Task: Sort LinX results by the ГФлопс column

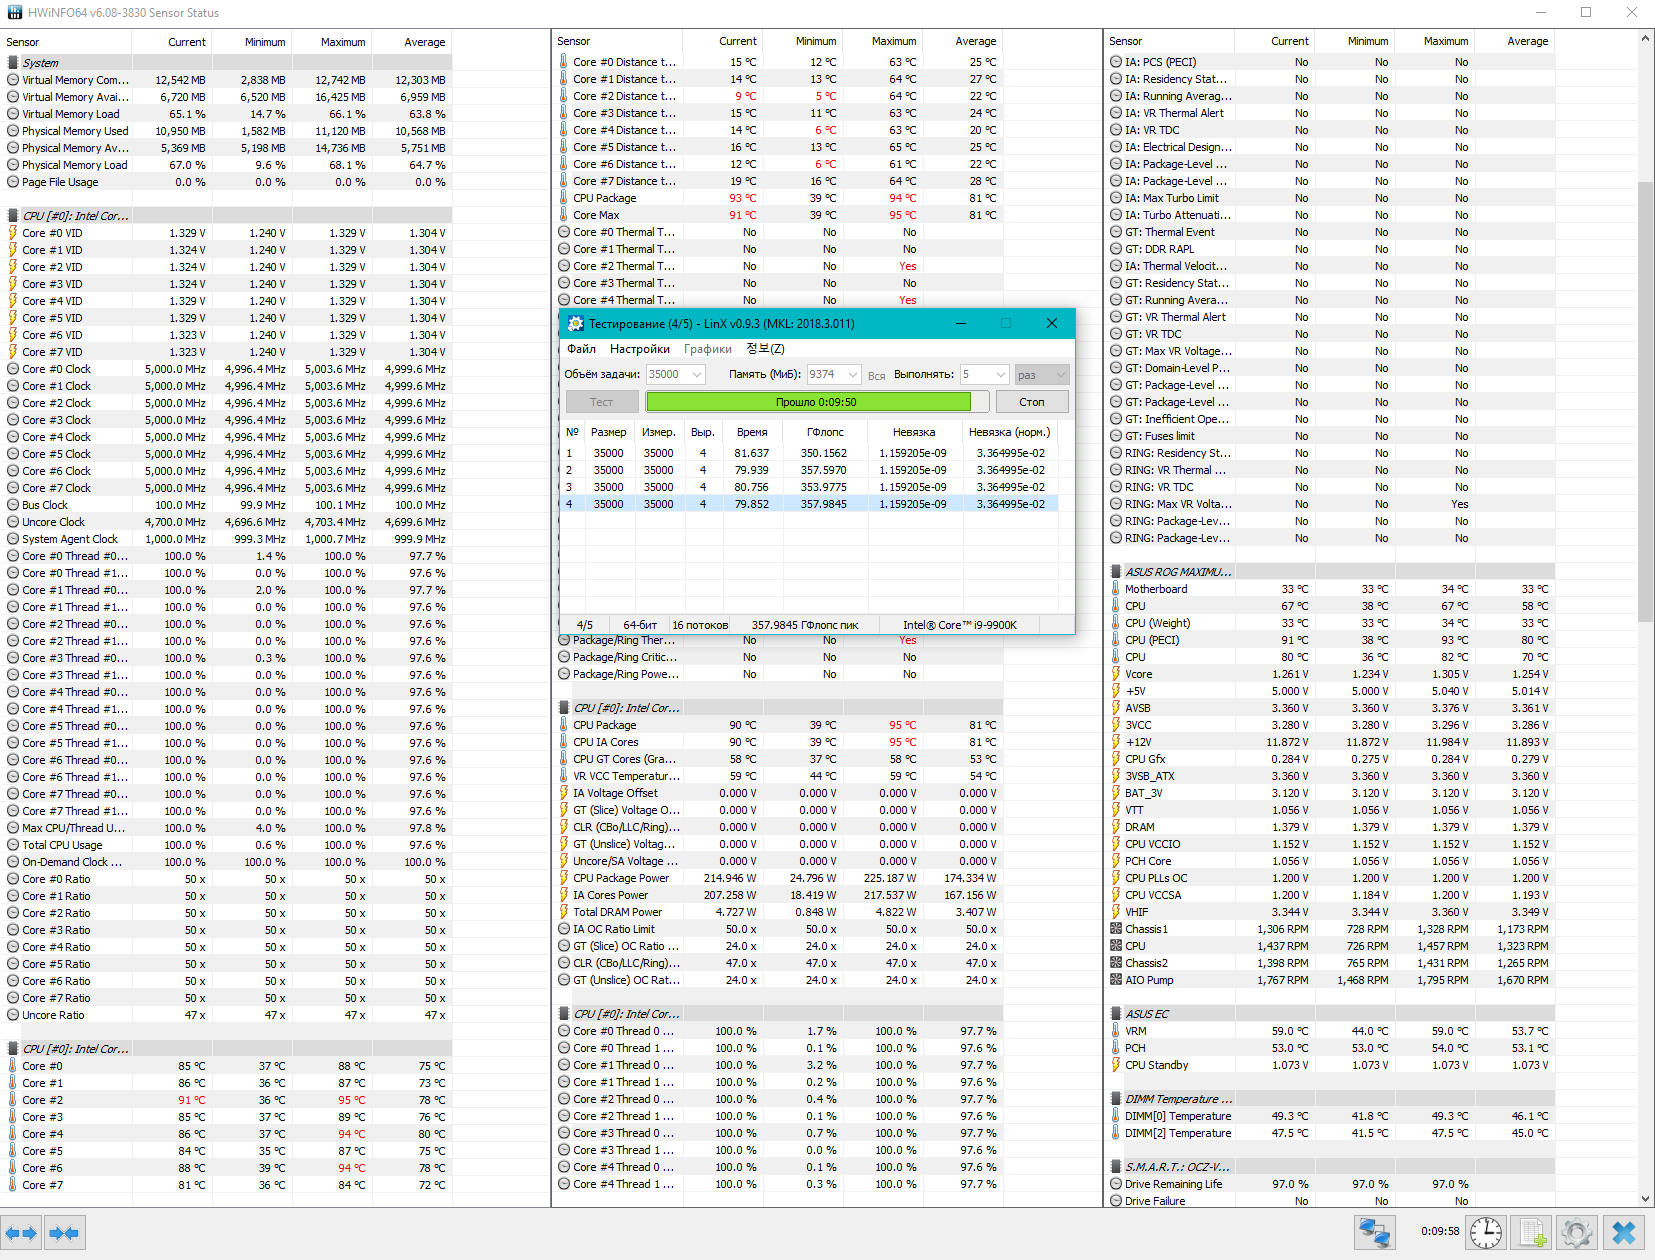Action: point(826,432)
